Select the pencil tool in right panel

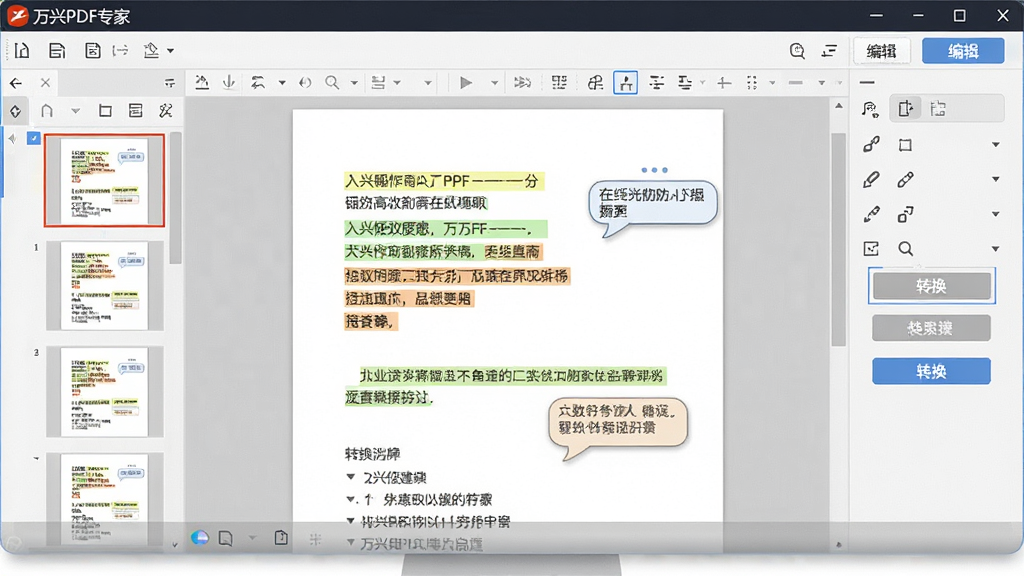click(x=871, y=180)
